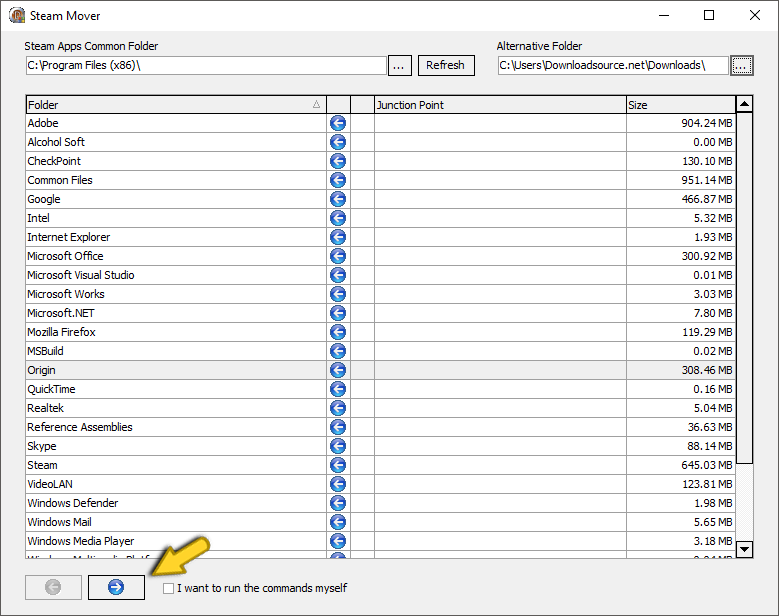The width and height of the screenshot is (779, 616).
Task: Browse for the Steam Apps Common Folder
Action: tap(399, 65)
